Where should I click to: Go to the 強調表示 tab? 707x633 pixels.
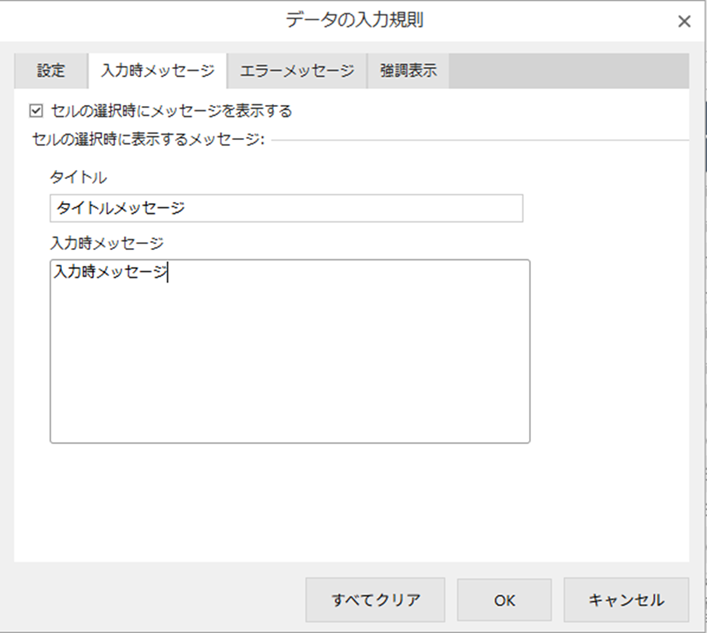point(408,71)
